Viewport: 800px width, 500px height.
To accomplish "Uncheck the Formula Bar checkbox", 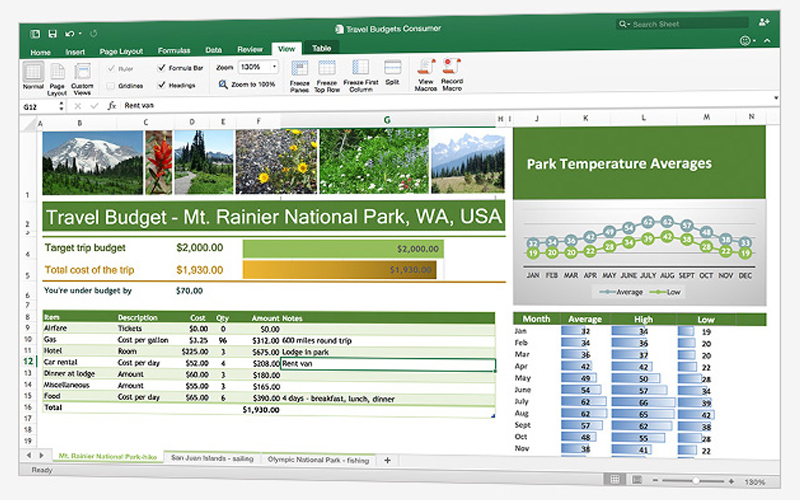I will pos(161,67).
